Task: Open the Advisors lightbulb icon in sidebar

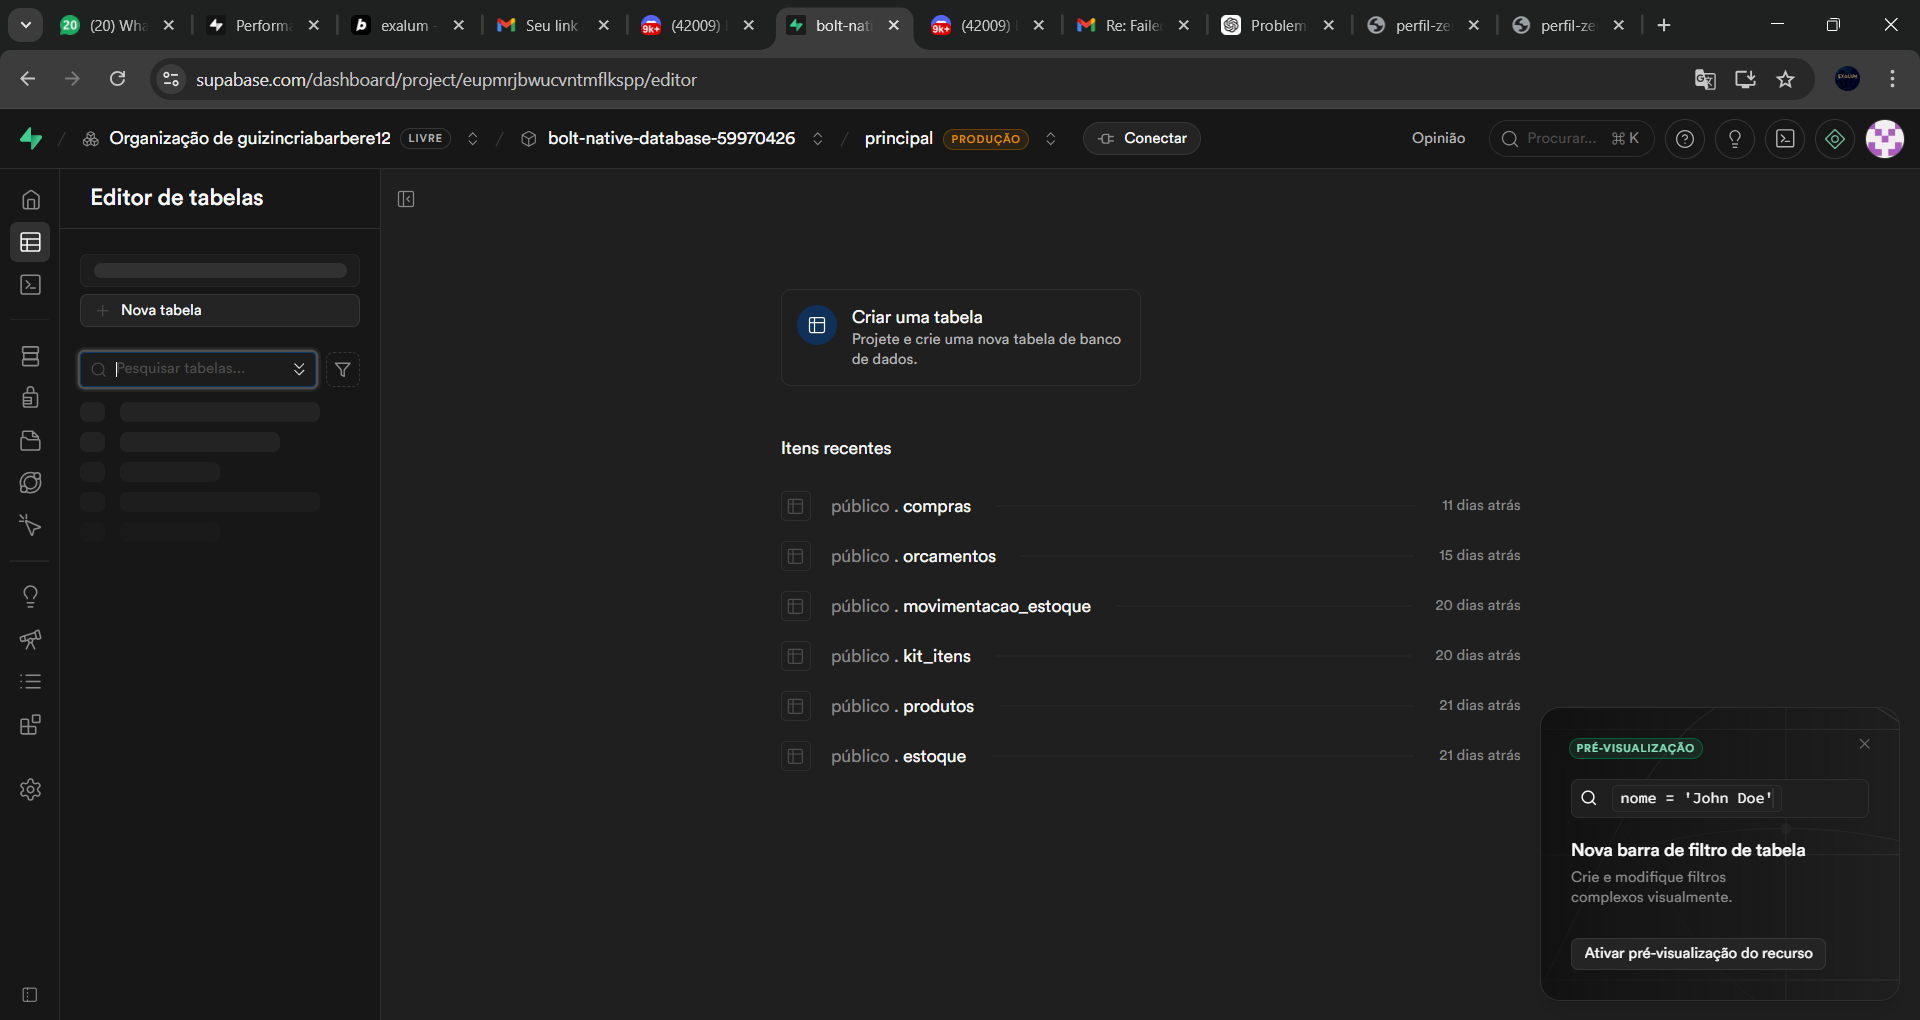Action: 31,597
